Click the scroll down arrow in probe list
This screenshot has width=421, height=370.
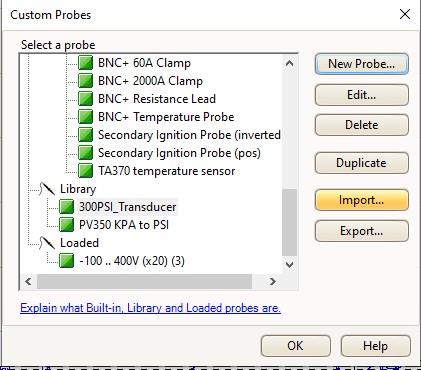pyautogui.click(x=289, y=265)
